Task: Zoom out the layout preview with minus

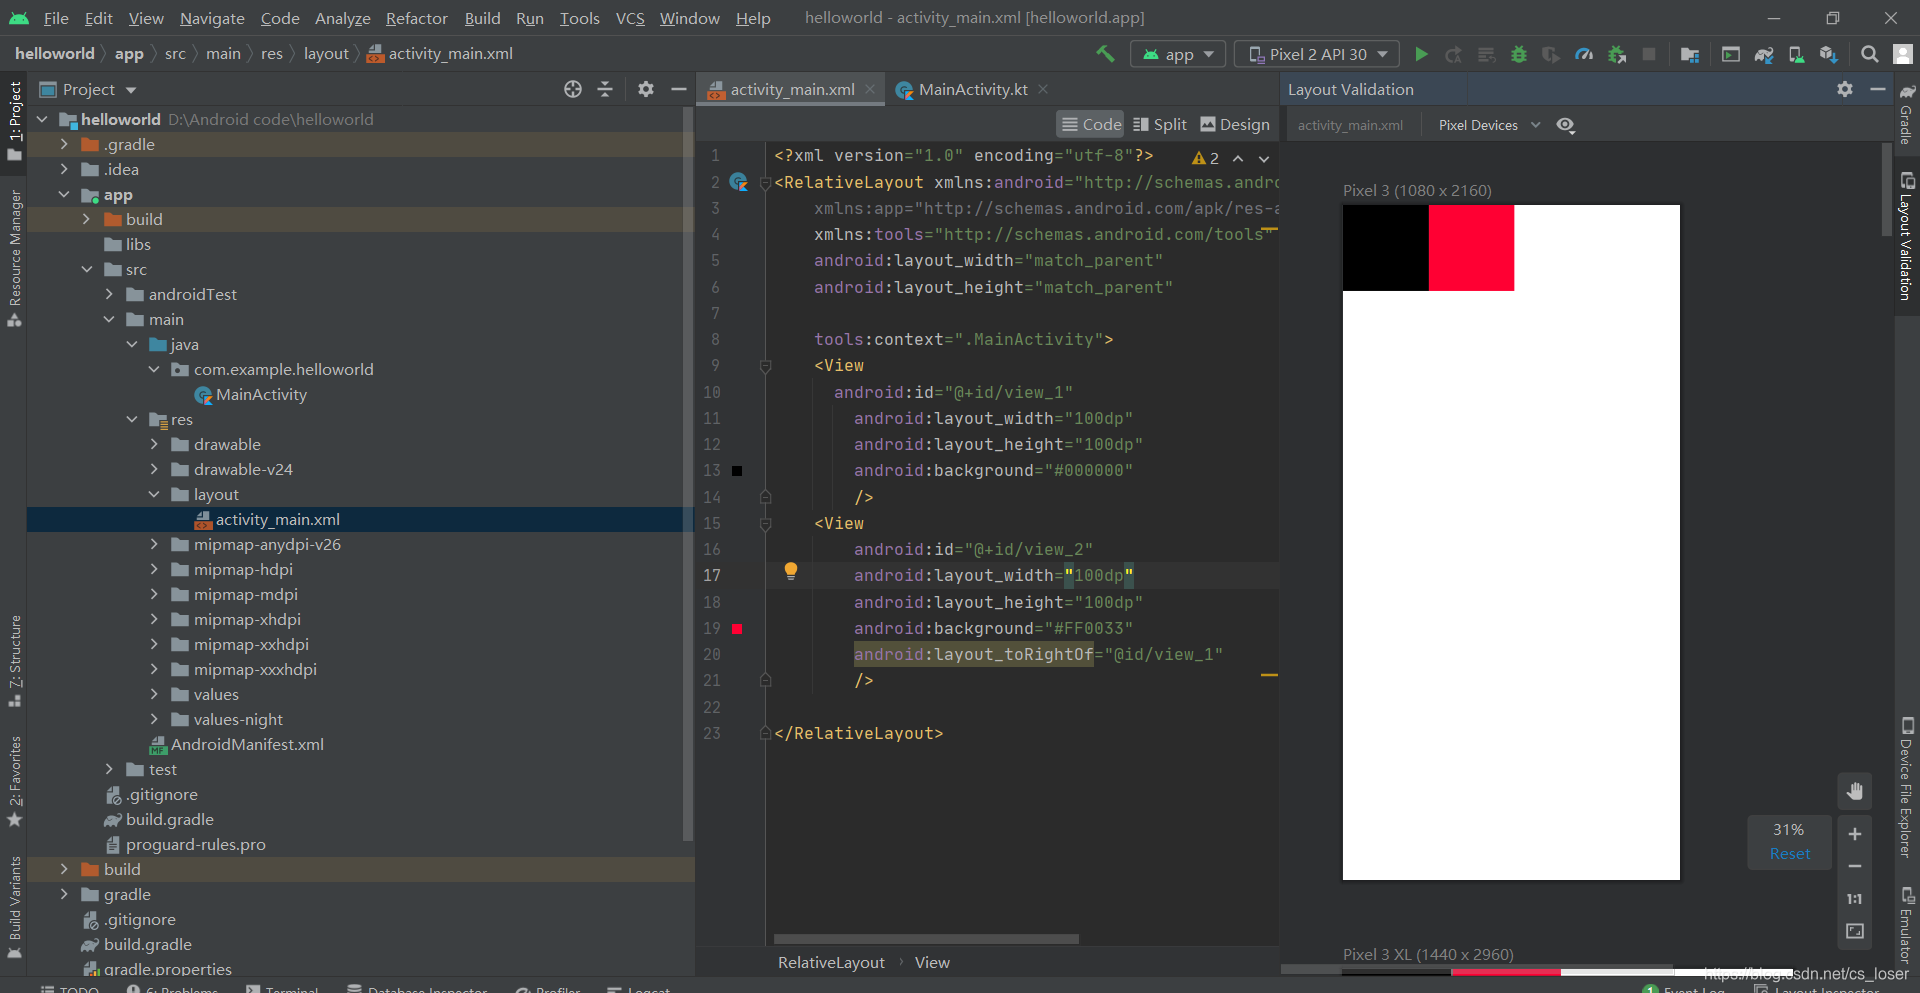Action: click(1855, 866)
